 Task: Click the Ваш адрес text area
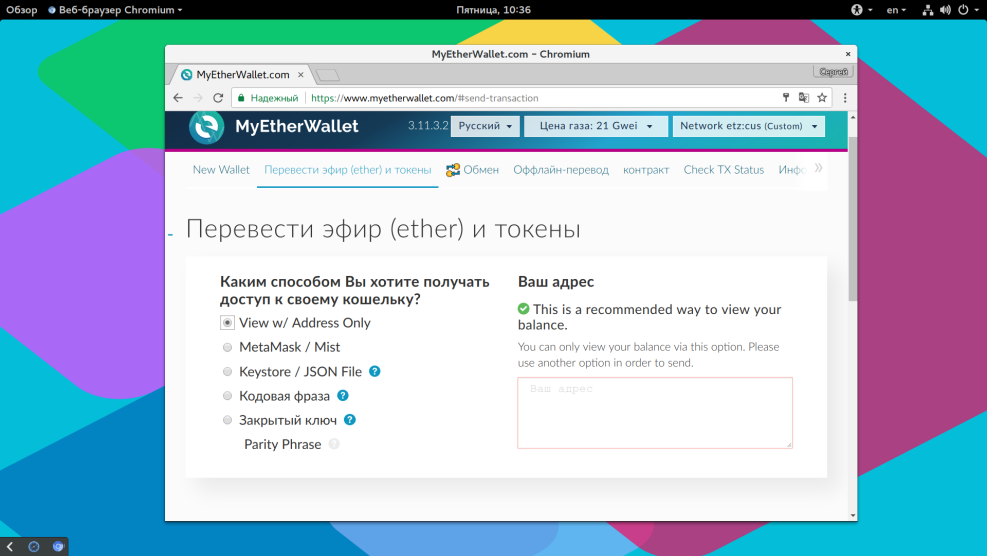click(x=655, y=413)
